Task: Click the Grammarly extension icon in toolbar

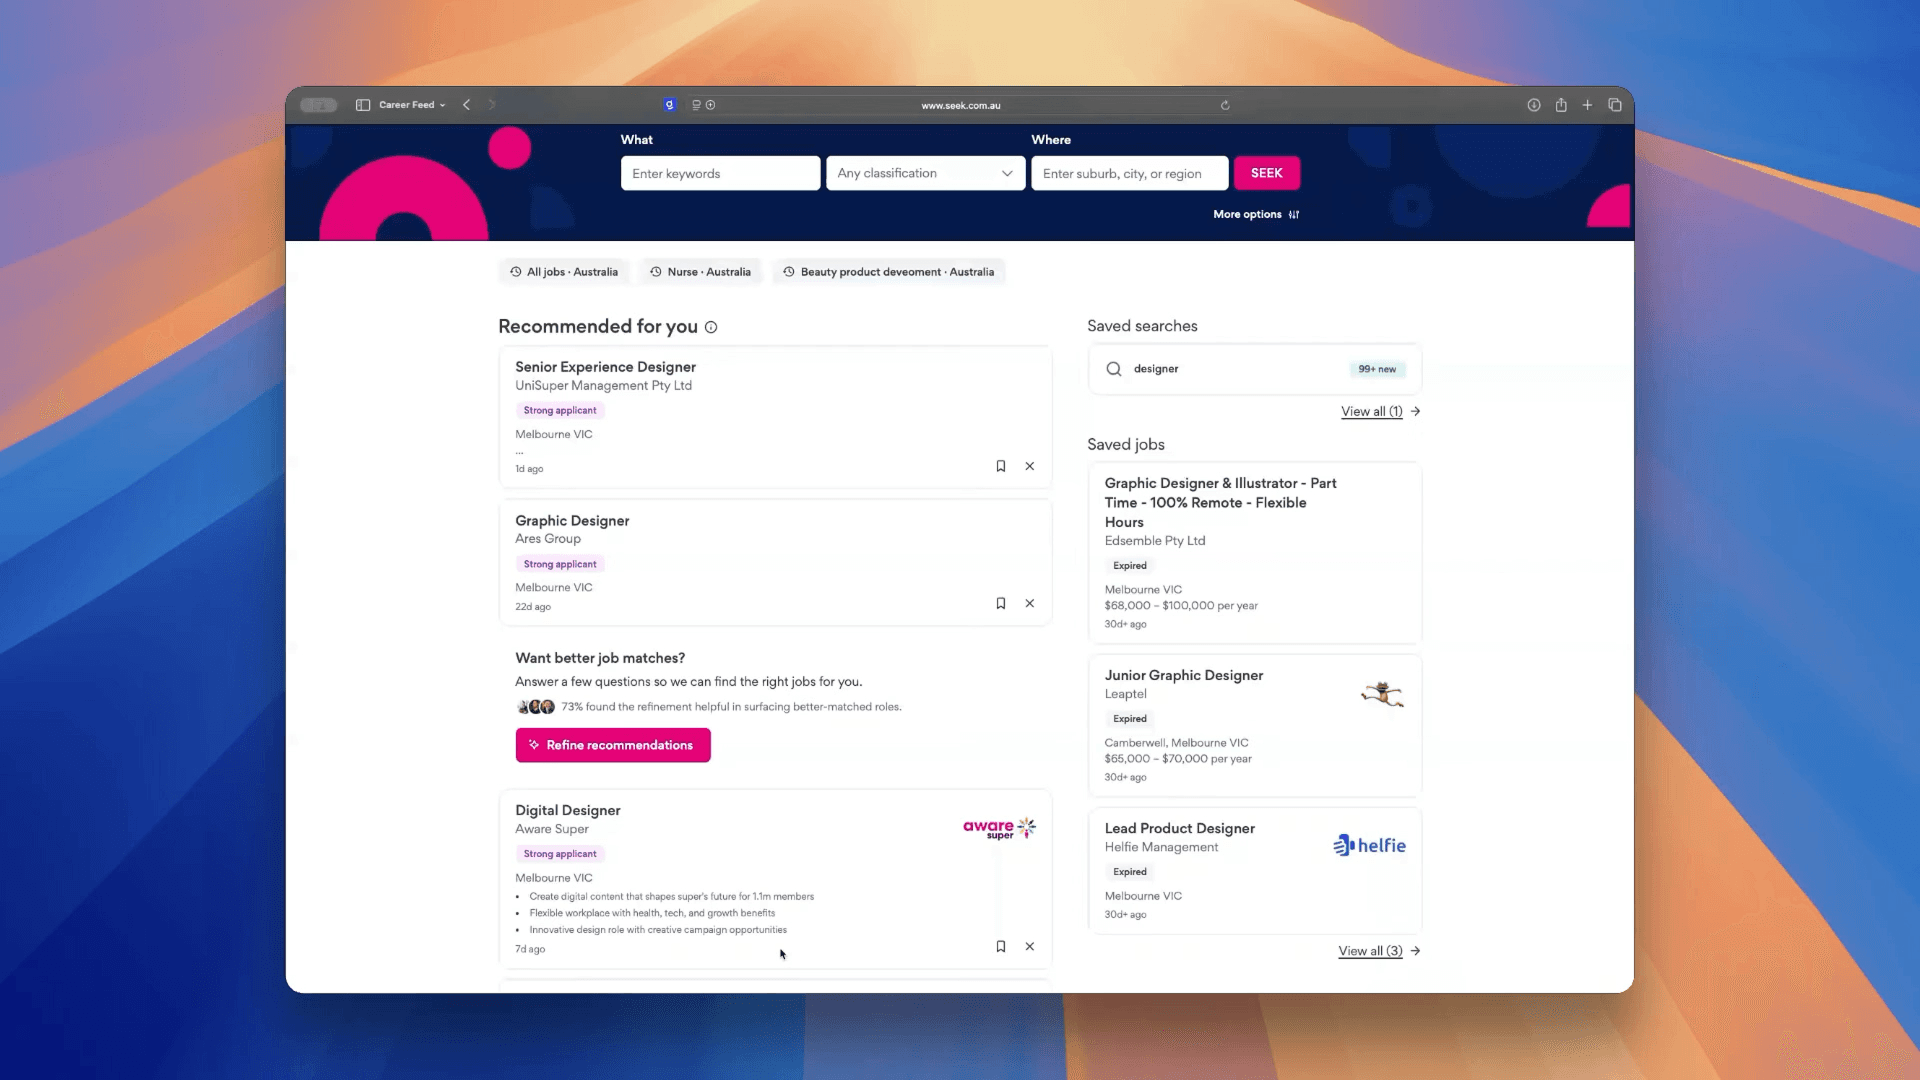Action: pyautogui.click(x=669, y=105)
